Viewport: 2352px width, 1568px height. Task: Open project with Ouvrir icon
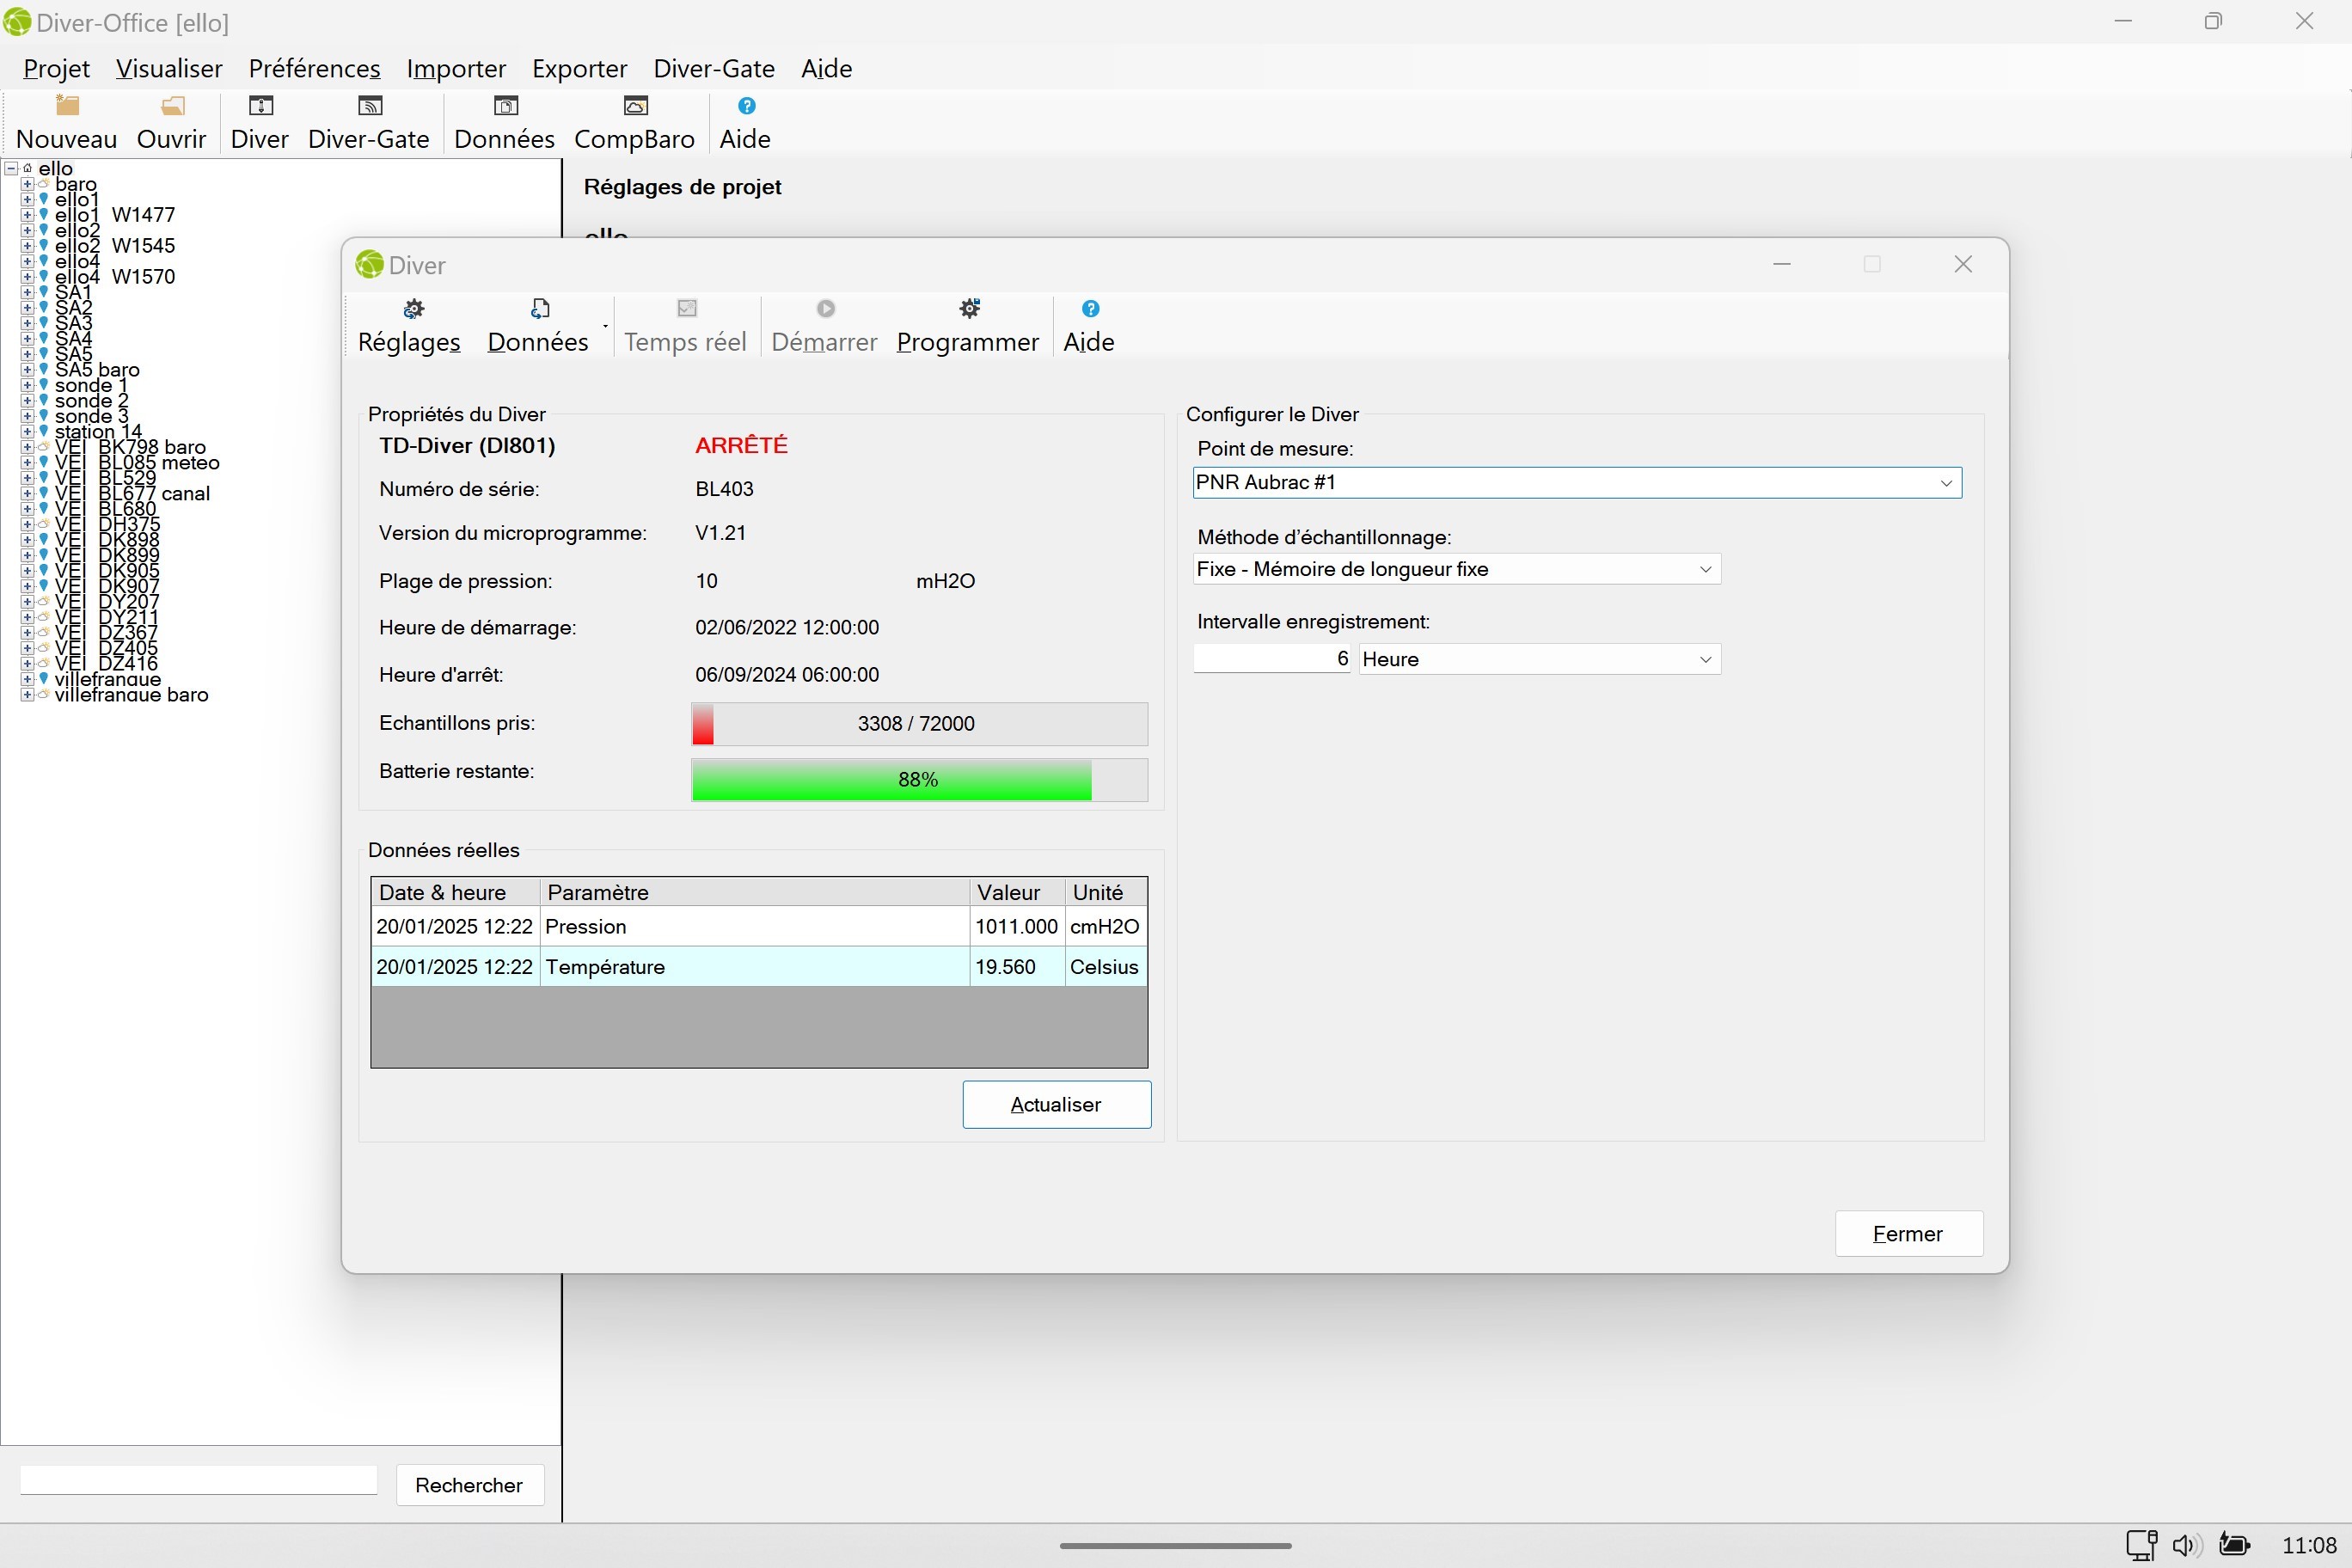click(171, 122)
